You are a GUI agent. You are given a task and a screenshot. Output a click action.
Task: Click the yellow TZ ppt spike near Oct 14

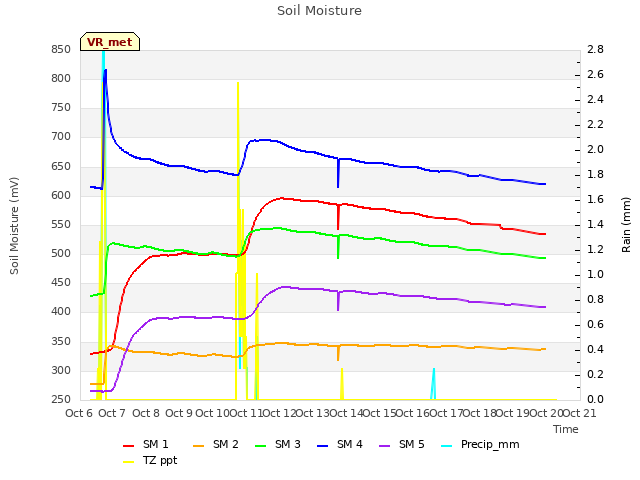342,384
